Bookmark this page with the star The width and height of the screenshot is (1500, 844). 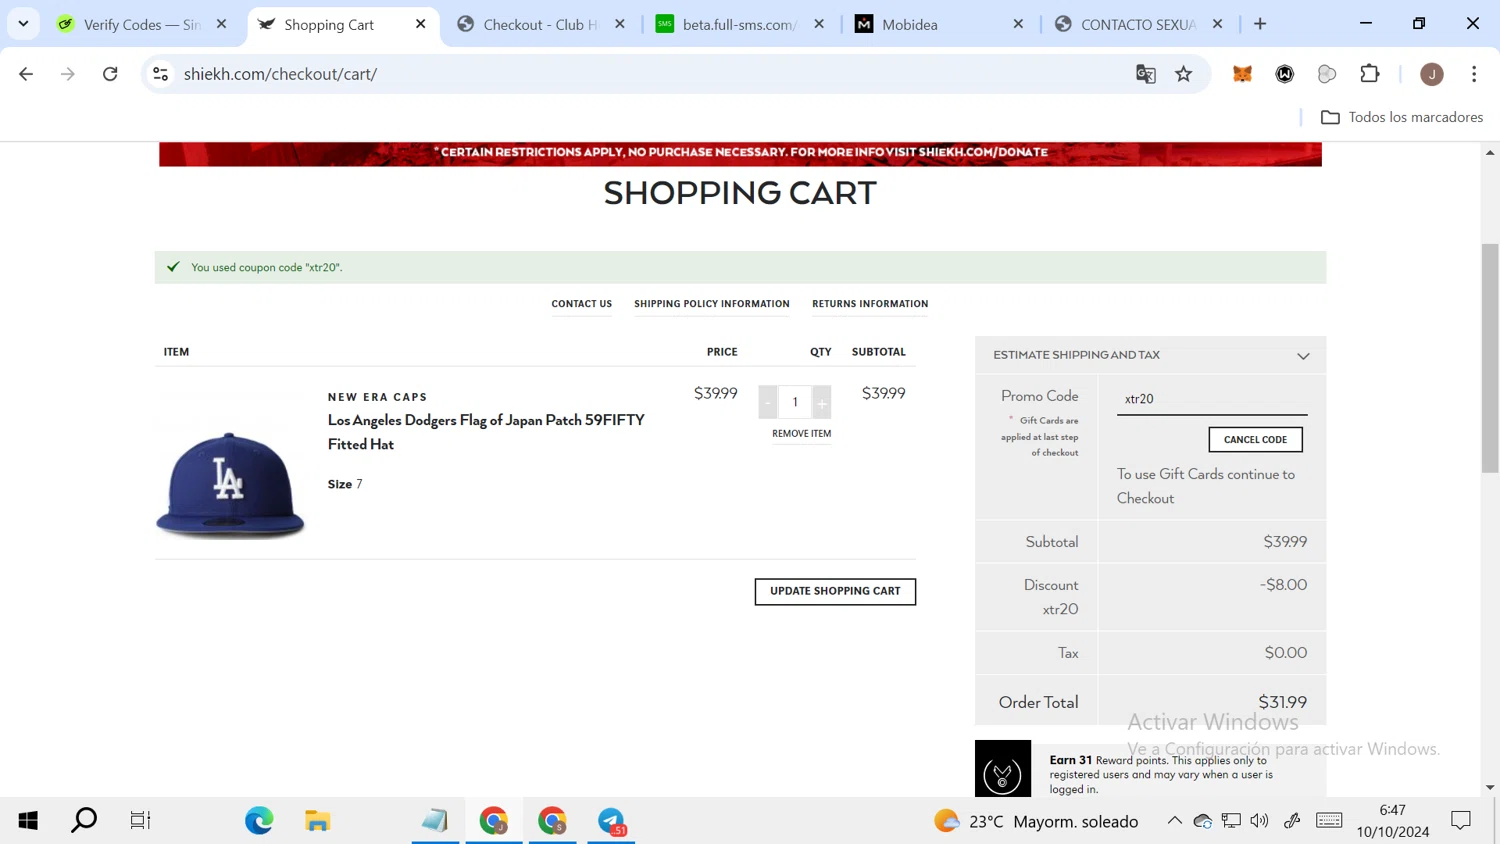[1184, 74]
